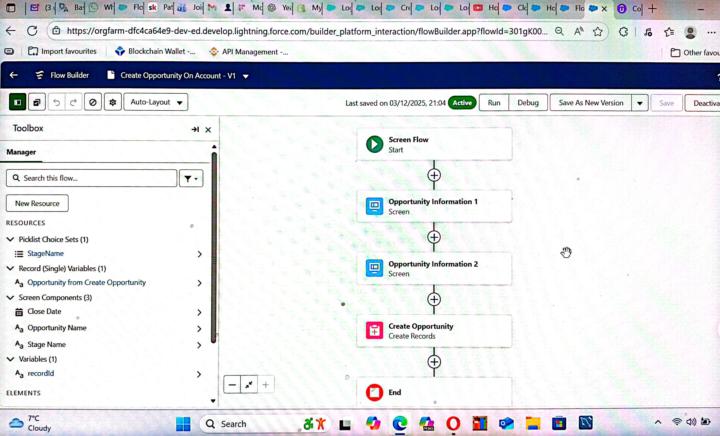This screenshot has width=720, height=436.
Task: Click the select elements toolbar icon
Action: click(37, 102)
